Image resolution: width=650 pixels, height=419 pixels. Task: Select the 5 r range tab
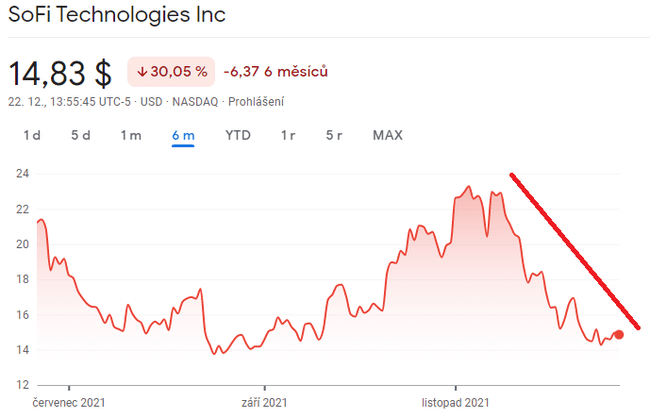tap(335, 135)
